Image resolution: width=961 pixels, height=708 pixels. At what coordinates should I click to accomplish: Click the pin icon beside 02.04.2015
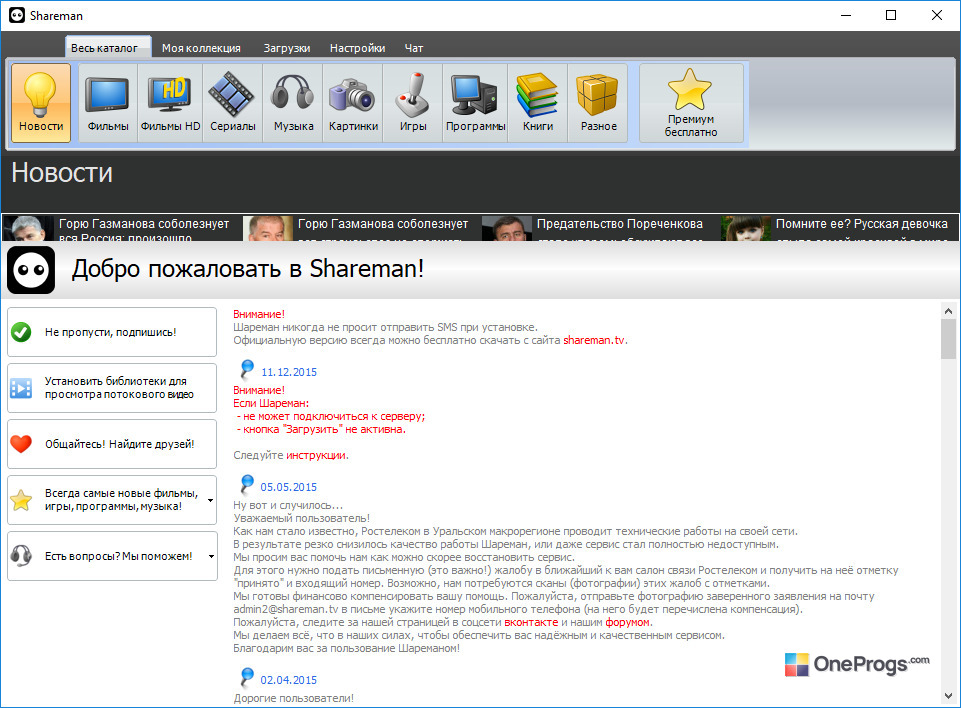click(246, 677)
